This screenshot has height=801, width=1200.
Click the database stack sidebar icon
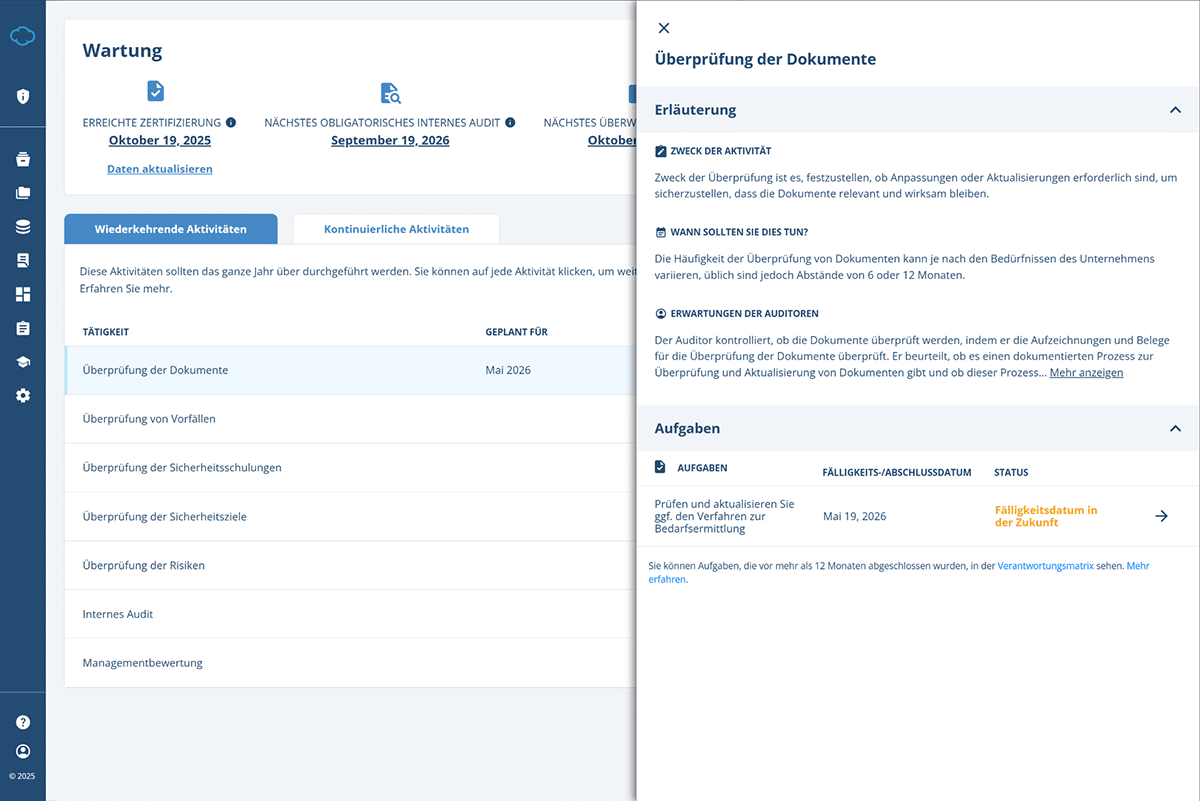click(23, 227)
